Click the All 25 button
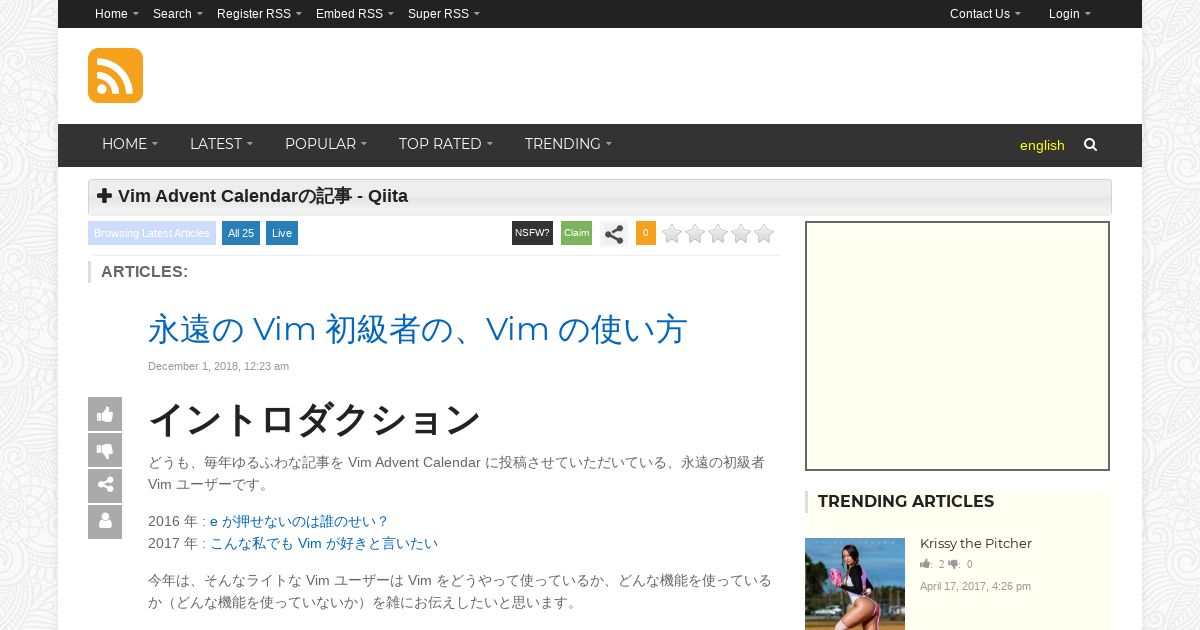Image resolution: width=1200 pixels, height=630 pixels. [241, 233]
